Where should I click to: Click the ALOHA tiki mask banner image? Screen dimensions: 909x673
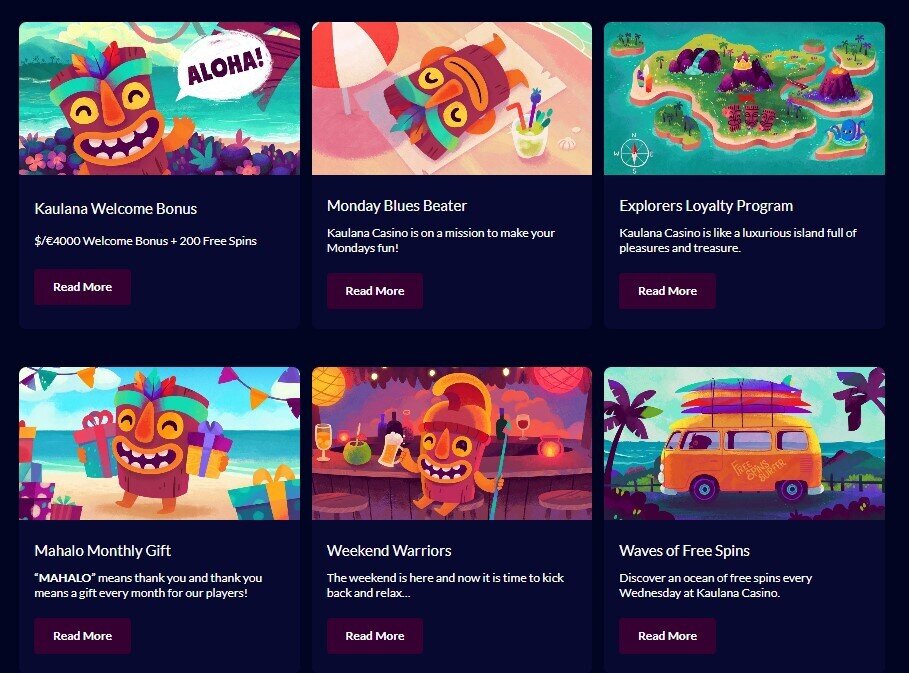click(159, 99)
